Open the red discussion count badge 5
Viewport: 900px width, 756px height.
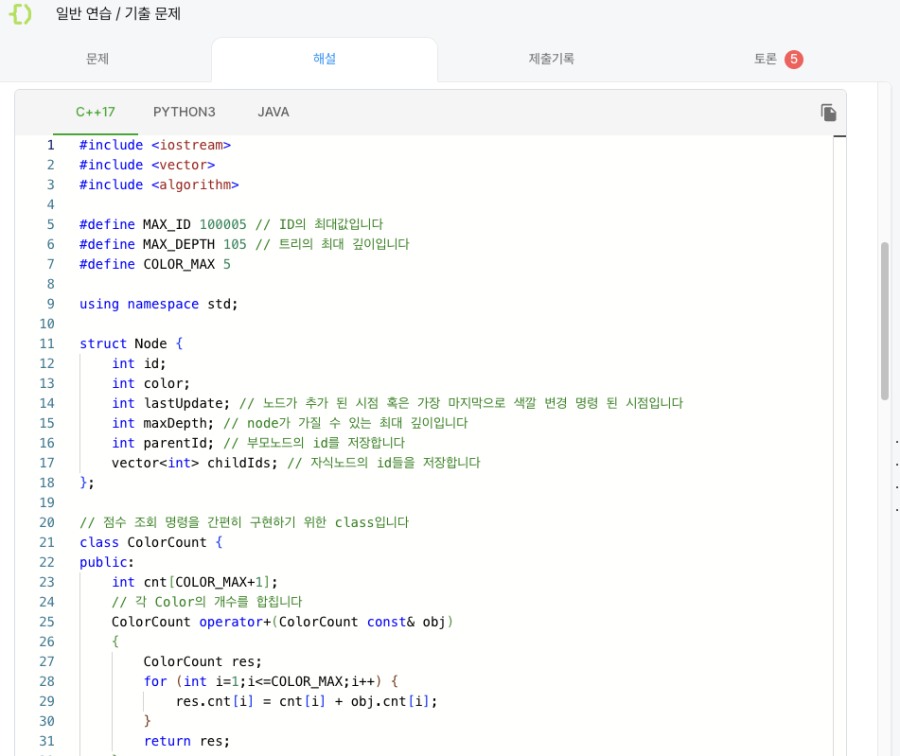coord(794,59)
